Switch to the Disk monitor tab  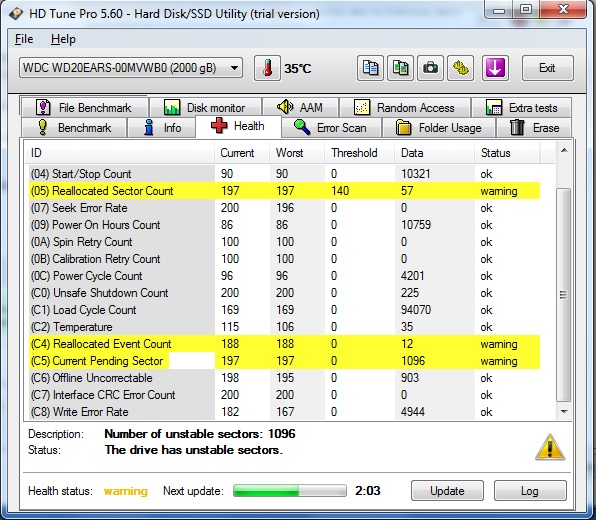click(x=205, y=107)
